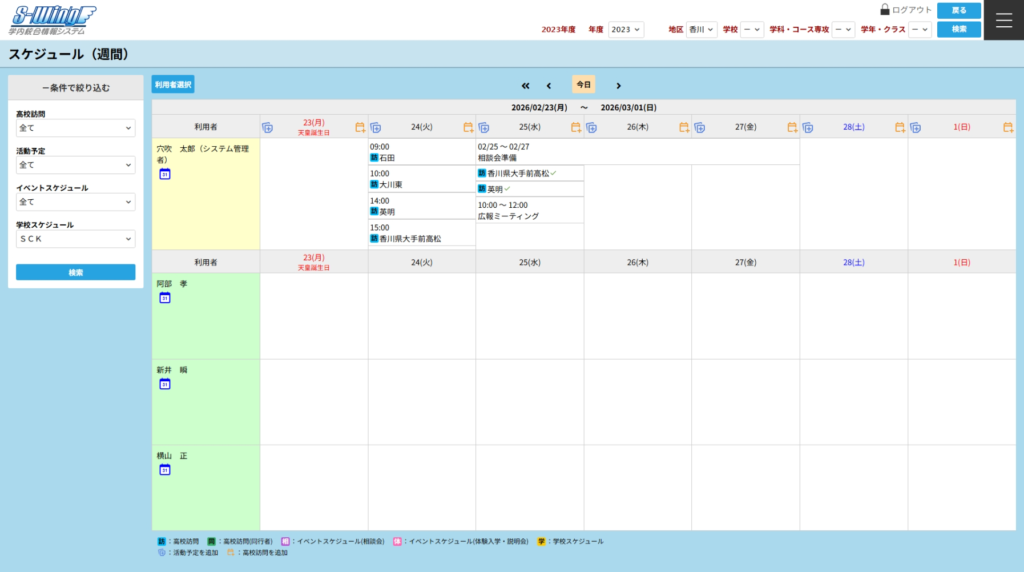Click the ログアウト lock icon
The width and height of the screenshot is (1024, 572).
tap(885, 10)
